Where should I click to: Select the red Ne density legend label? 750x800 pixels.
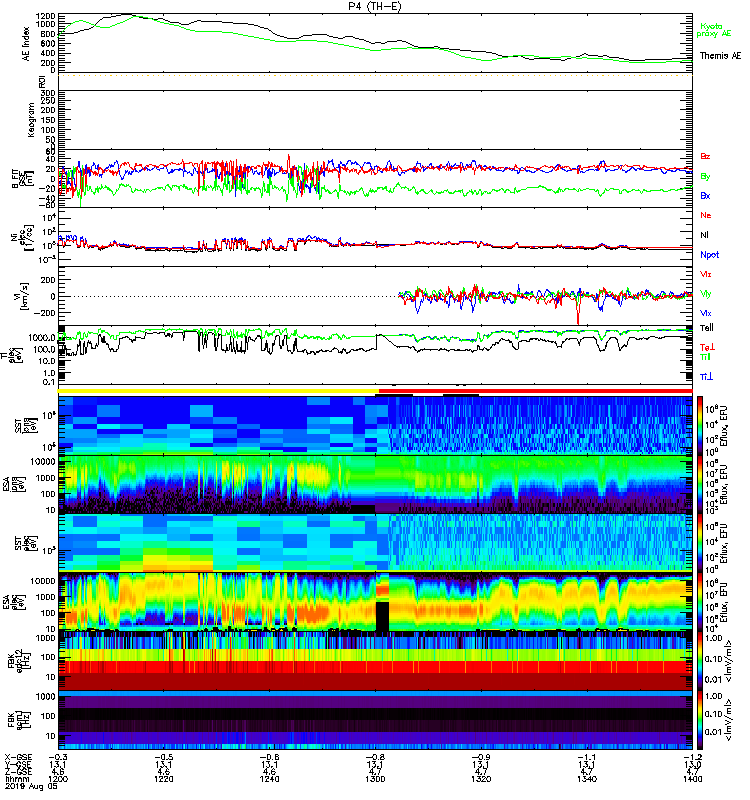pyautogui.click(x=706, y=215)
